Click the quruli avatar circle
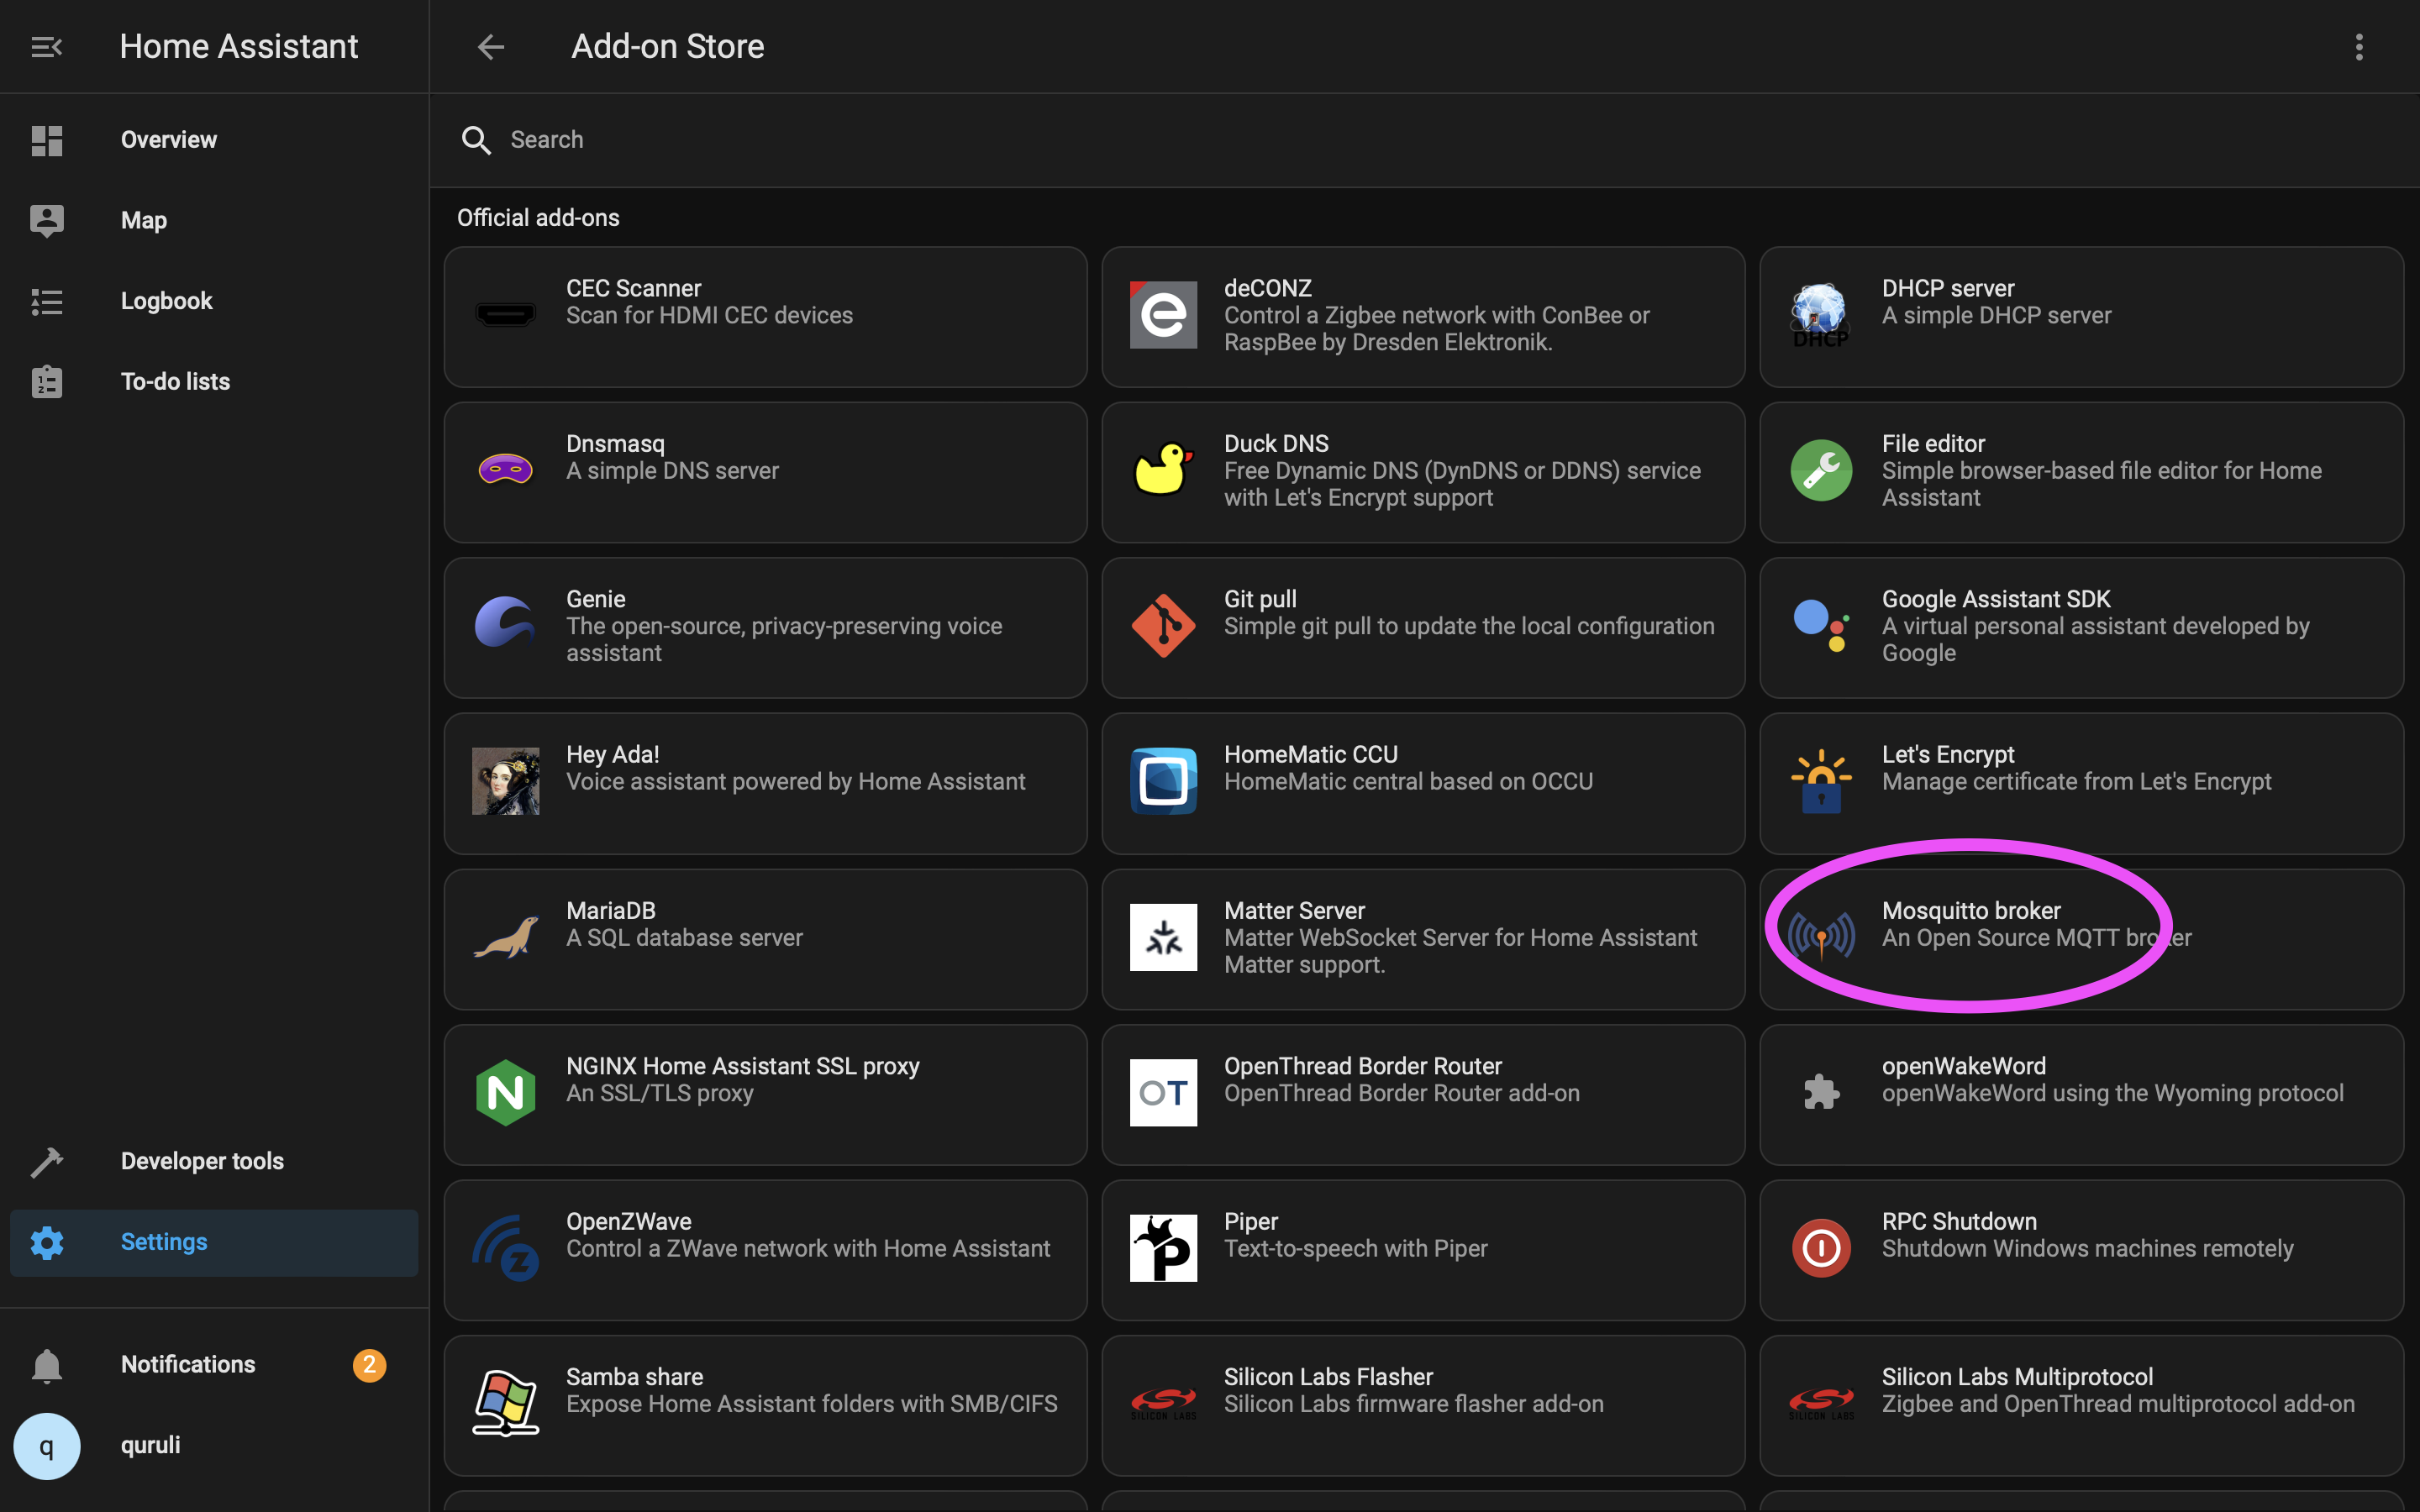The image size is (2420, 1512). point(47,1446)
